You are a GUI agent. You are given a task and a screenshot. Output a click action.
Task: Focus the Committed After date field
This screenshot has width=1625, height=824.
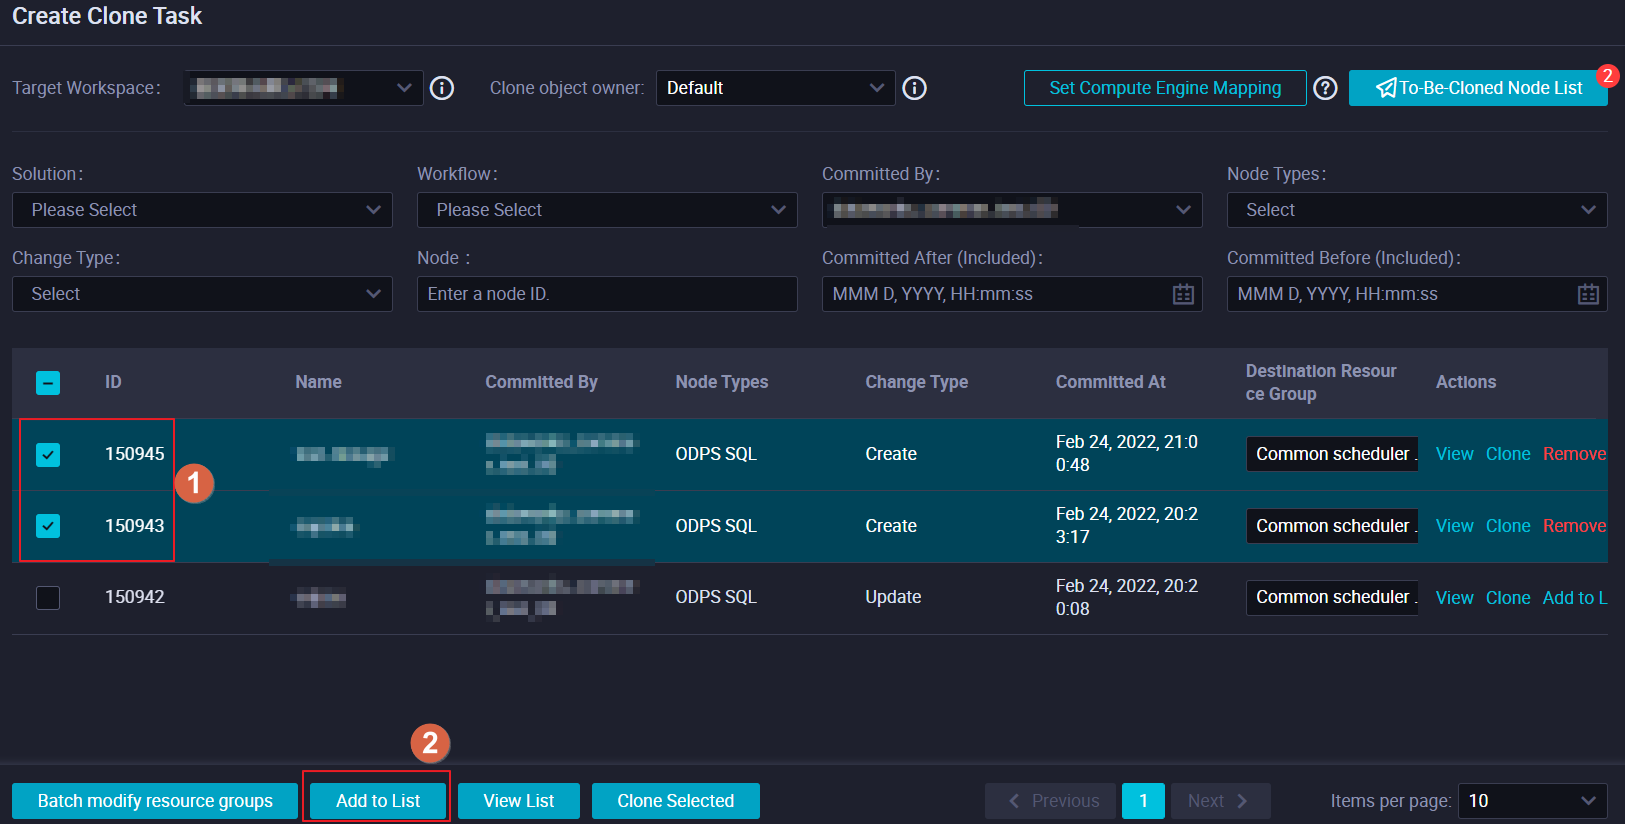(1012, 294)
